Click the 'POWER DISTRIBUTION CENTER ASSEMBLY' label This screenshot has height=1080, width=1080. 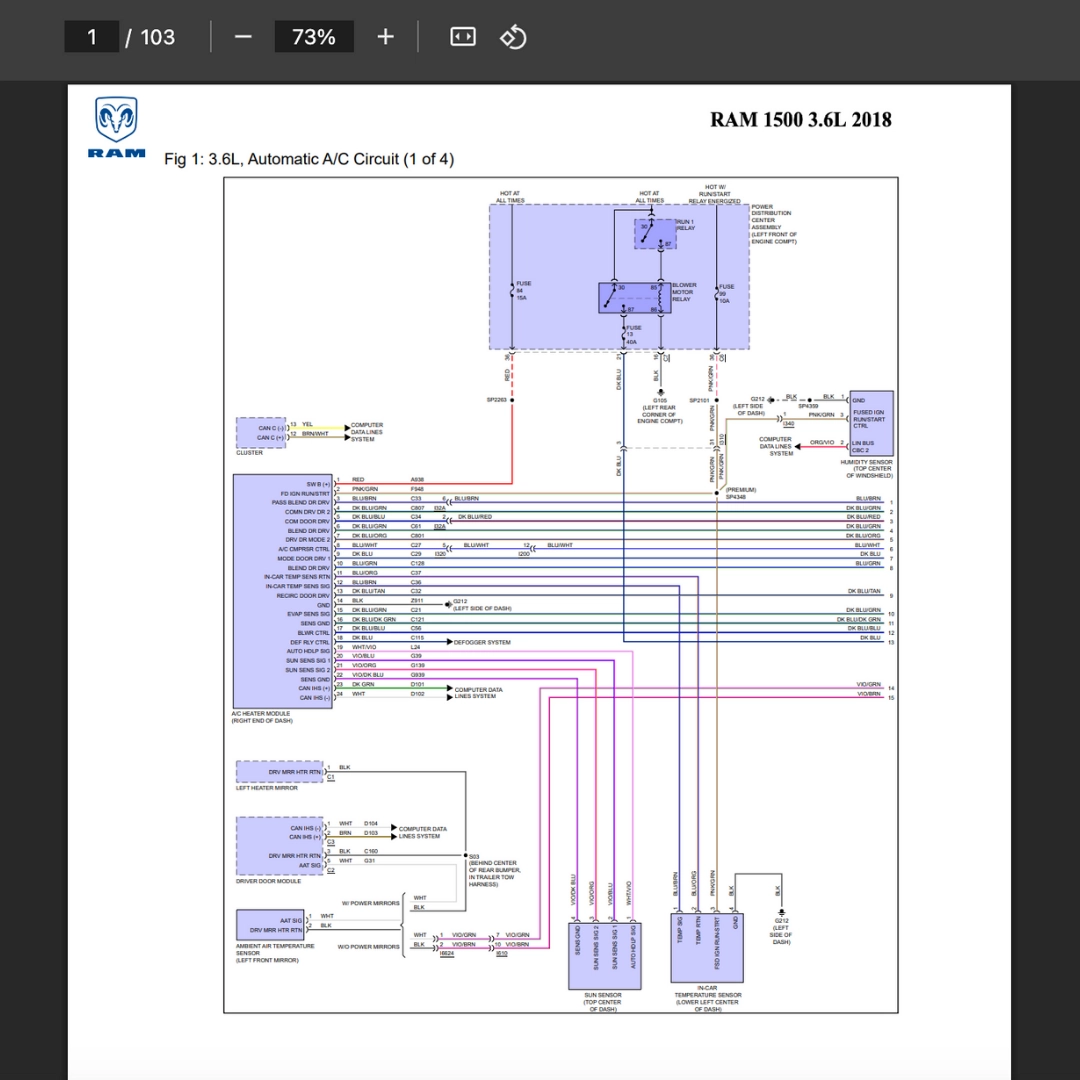coord(773,224)
